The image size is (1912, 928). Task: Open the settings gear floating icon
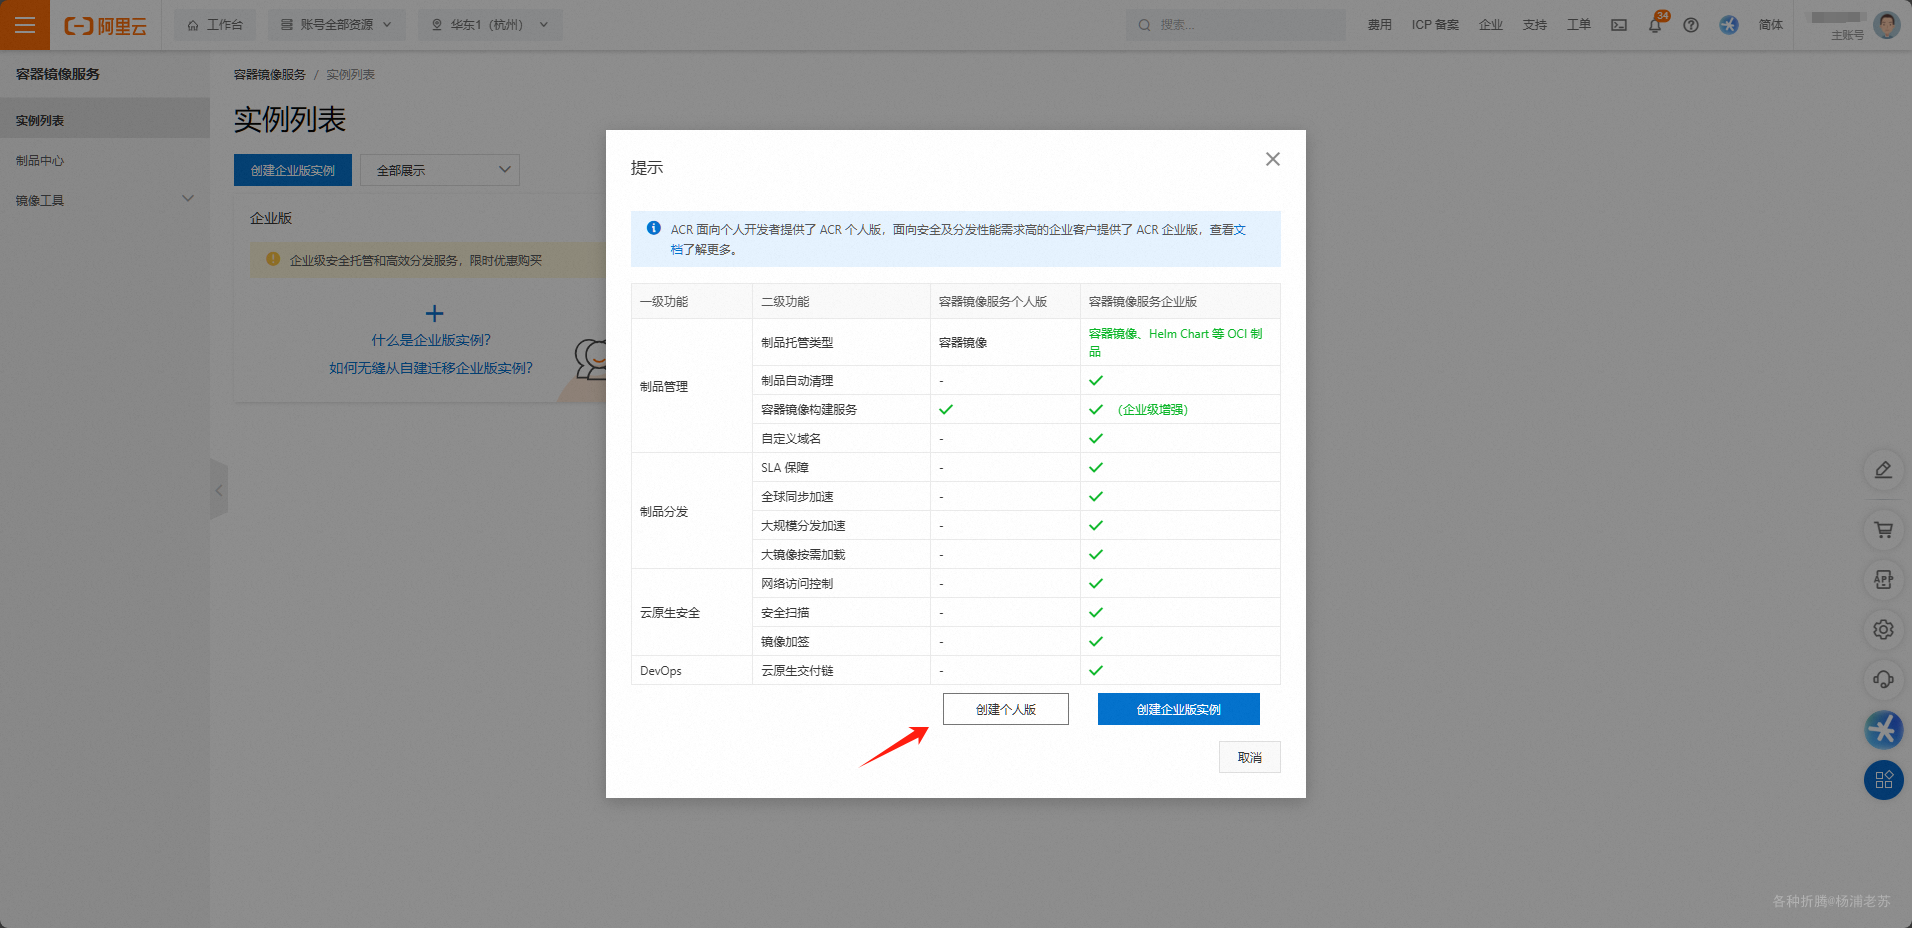1883,630
